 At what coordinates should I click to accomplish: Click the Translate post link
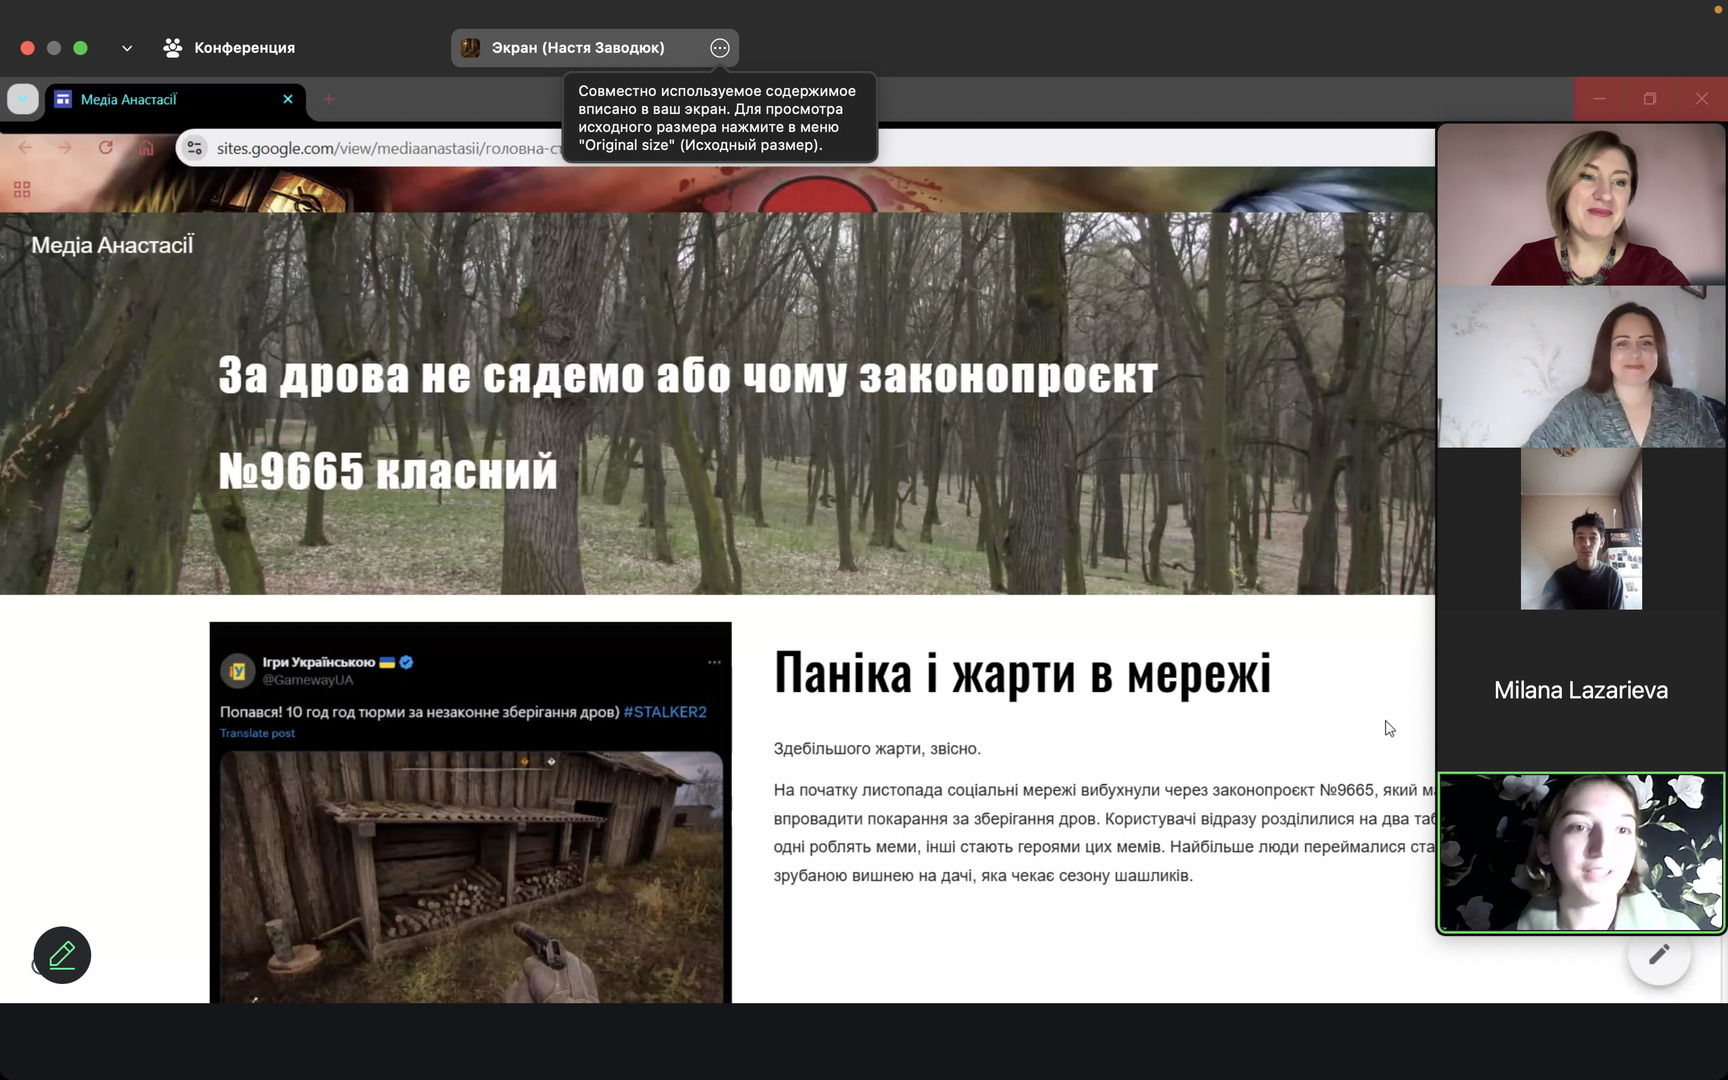tap(257, 733)
